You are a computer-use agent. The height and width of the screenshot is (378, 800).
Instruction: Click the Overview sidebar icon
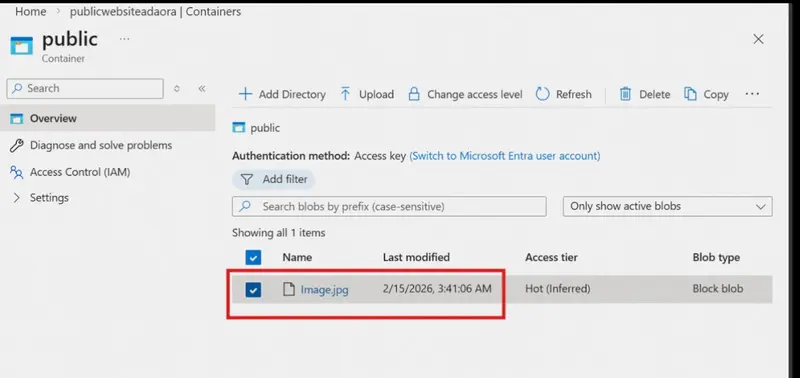pos(17,118)
